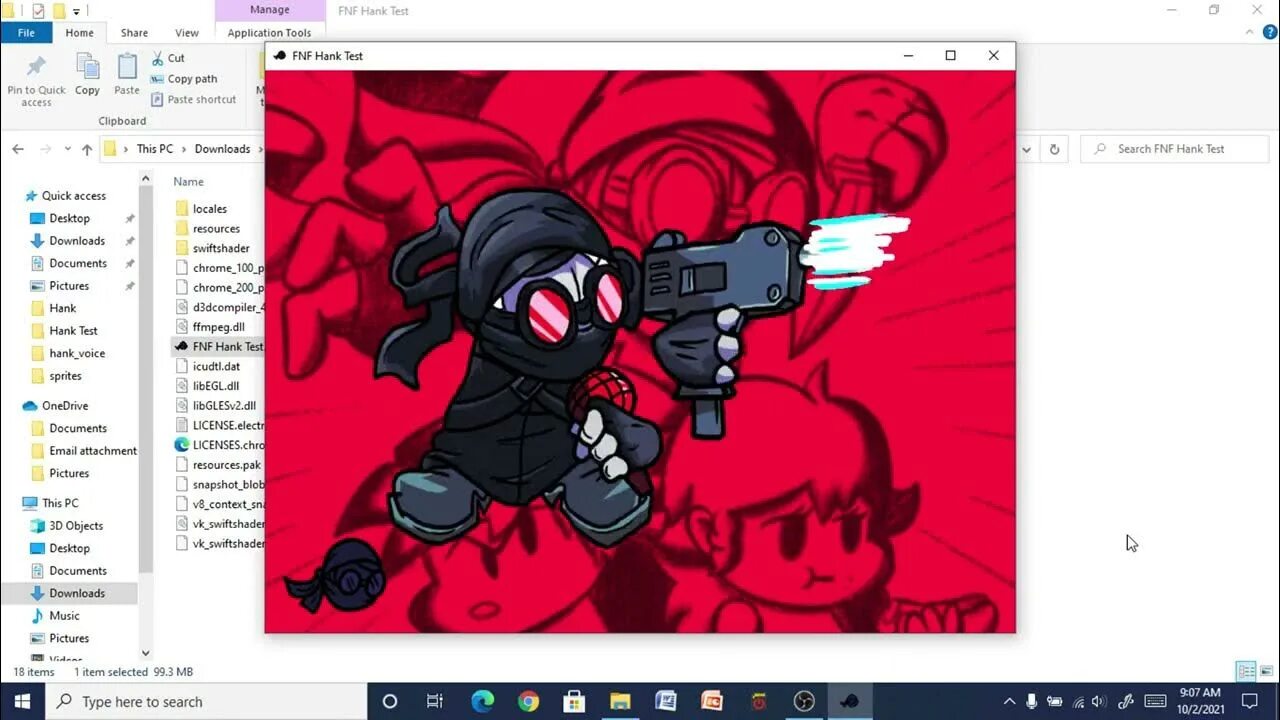Switch to details view layout icon
Image resolution: width=1280 pixels, height=720 pixels.
1246,671
